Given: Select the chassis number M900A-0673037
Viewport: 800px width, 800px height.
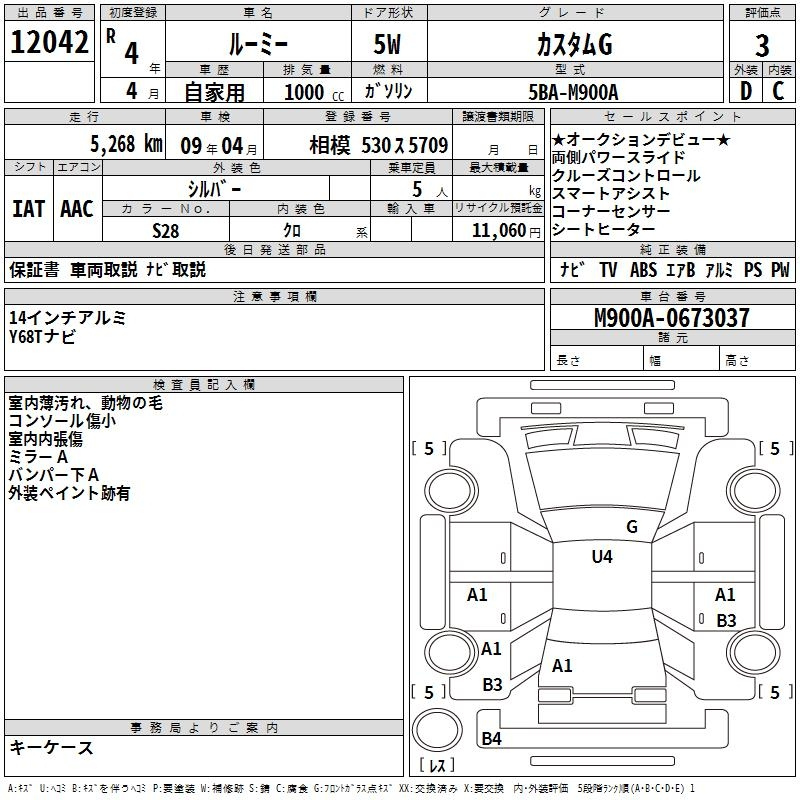Looking at the screenshot, I should (x=672, y=318).
